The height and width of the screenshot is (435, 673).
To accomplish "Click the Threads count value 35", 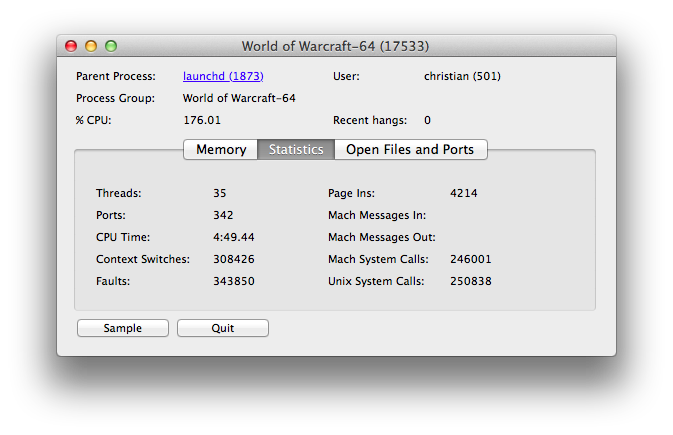I will [220, 193].
